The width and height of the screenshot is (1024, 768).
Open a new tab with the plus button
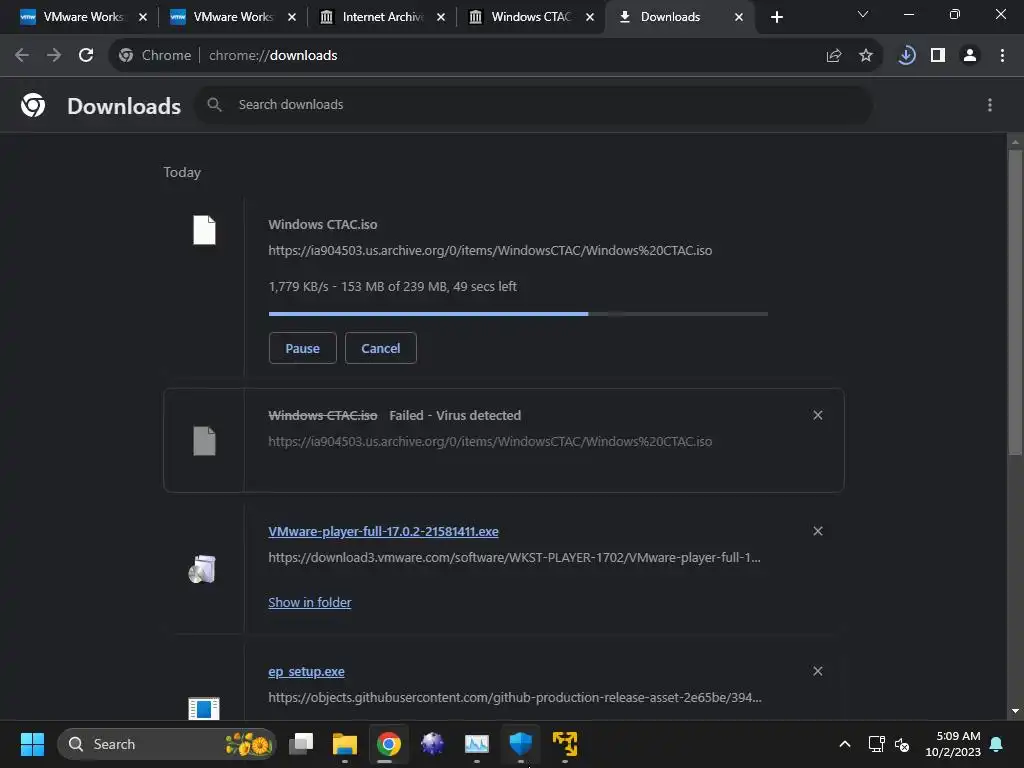coord(776,17)
